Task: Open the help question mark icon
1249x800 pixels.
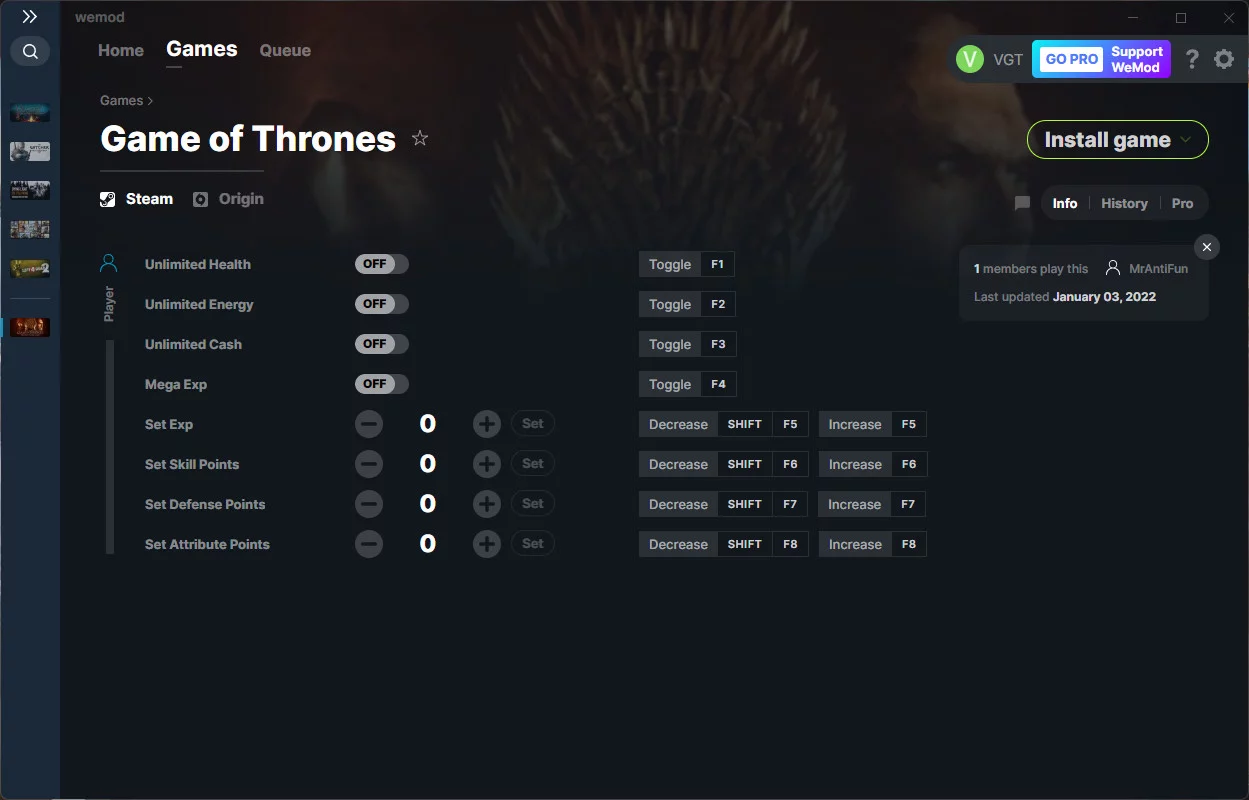Action: [1192, 59]
